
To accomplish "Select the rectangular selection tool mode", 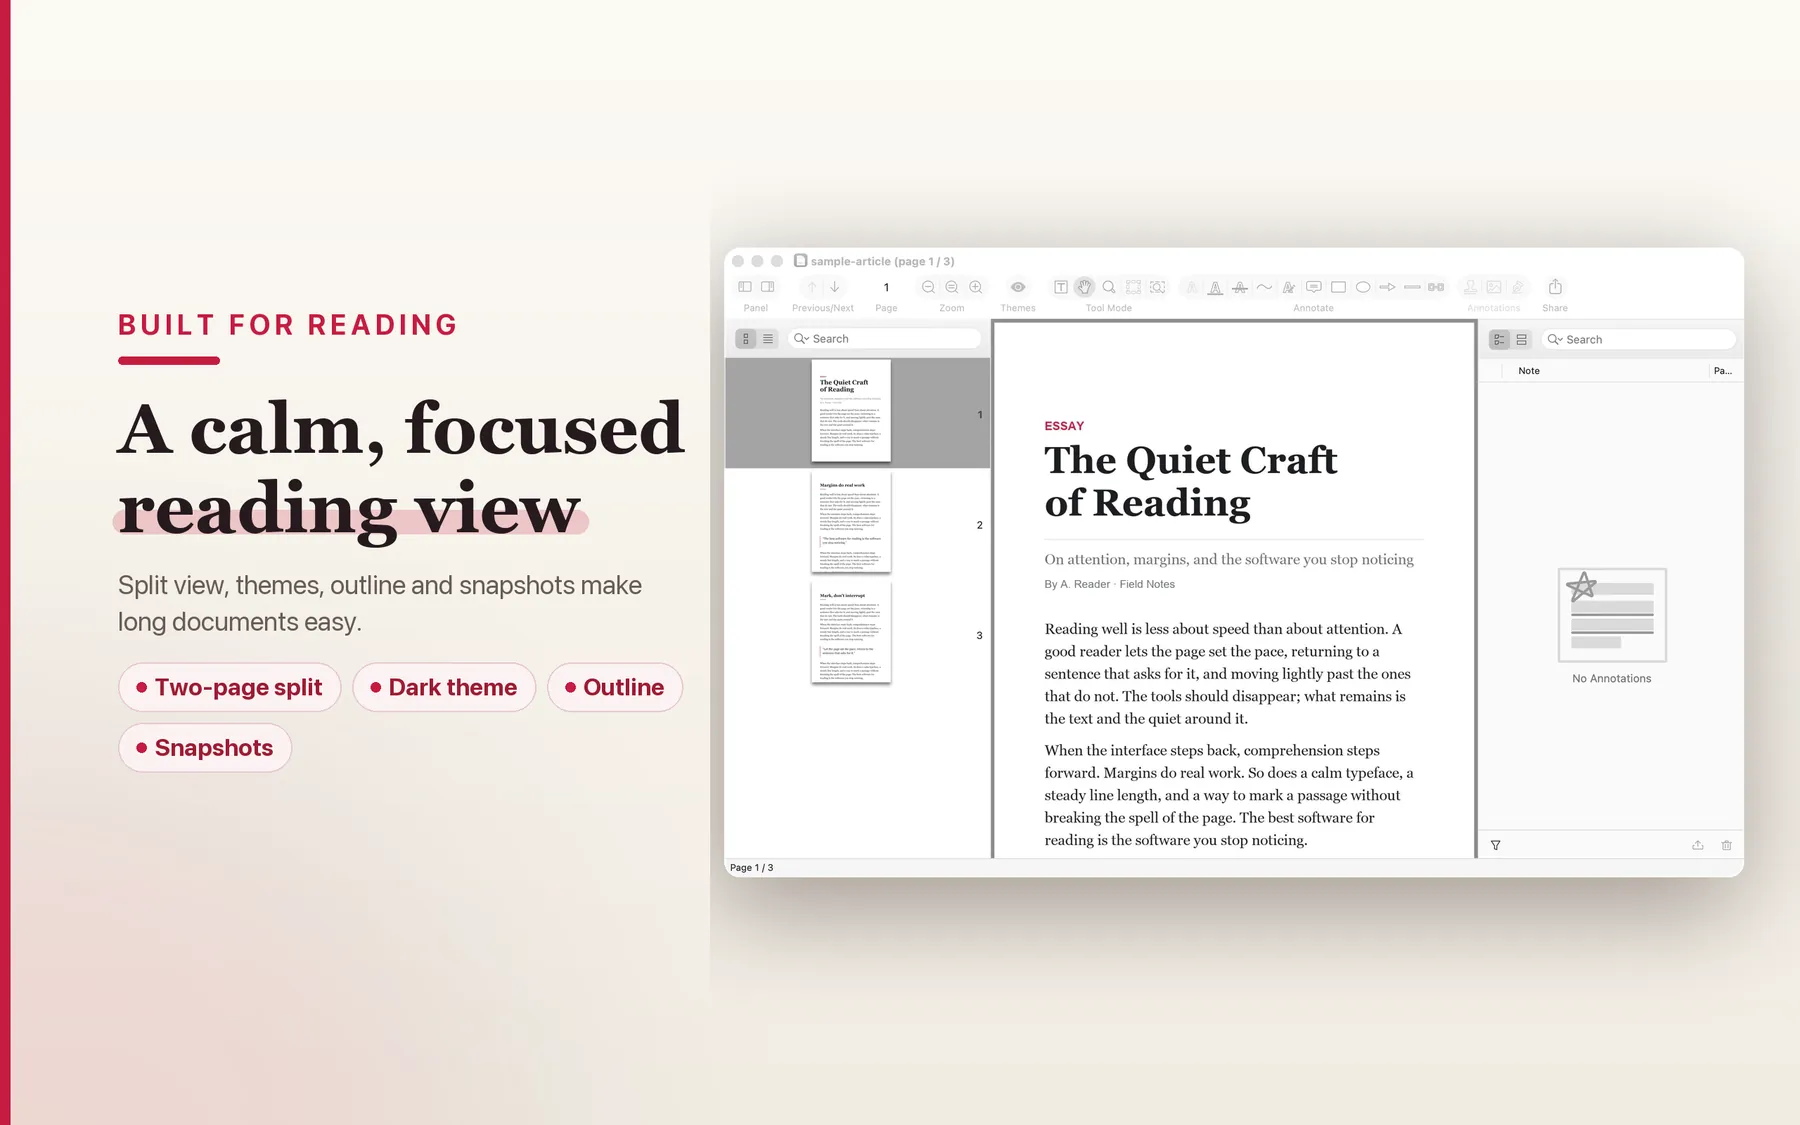I will pyautogui.click(x=1133, y=287).
